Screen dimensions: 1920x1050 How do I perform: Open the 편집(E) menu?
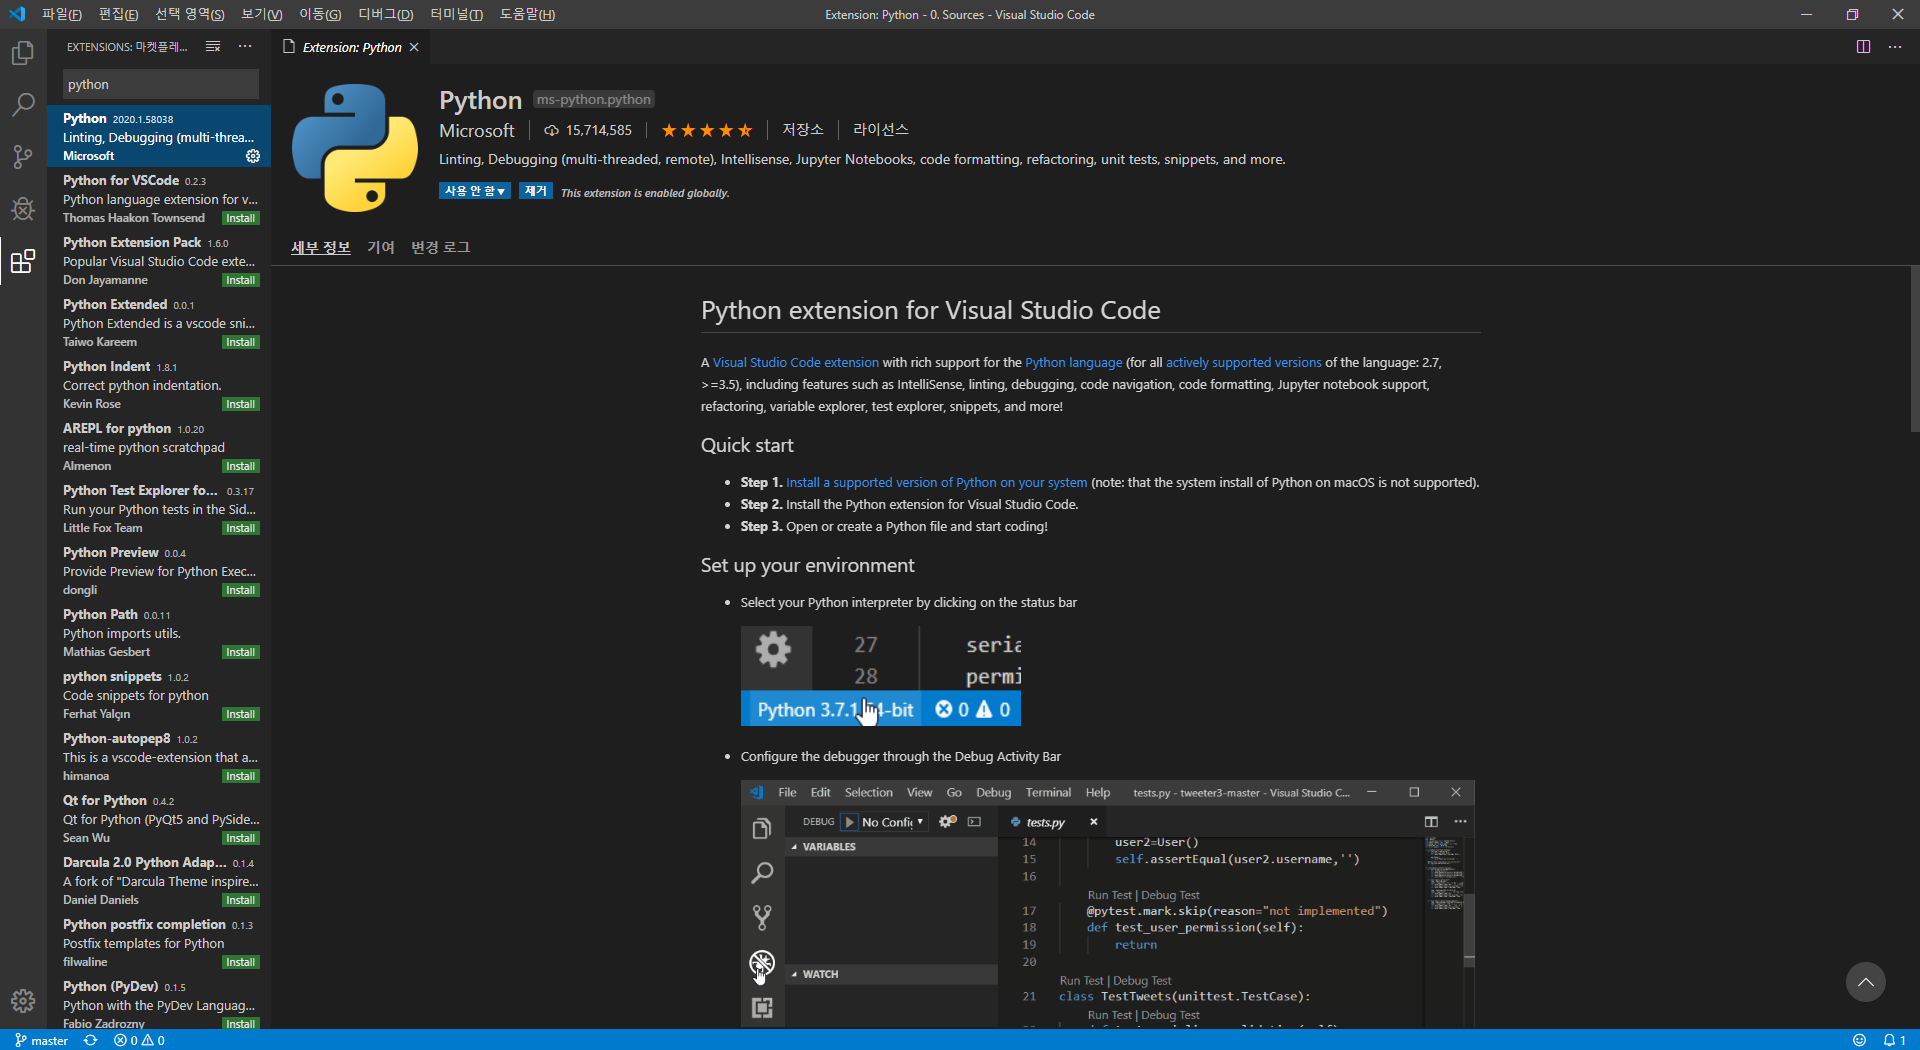[x=119, y=14]
